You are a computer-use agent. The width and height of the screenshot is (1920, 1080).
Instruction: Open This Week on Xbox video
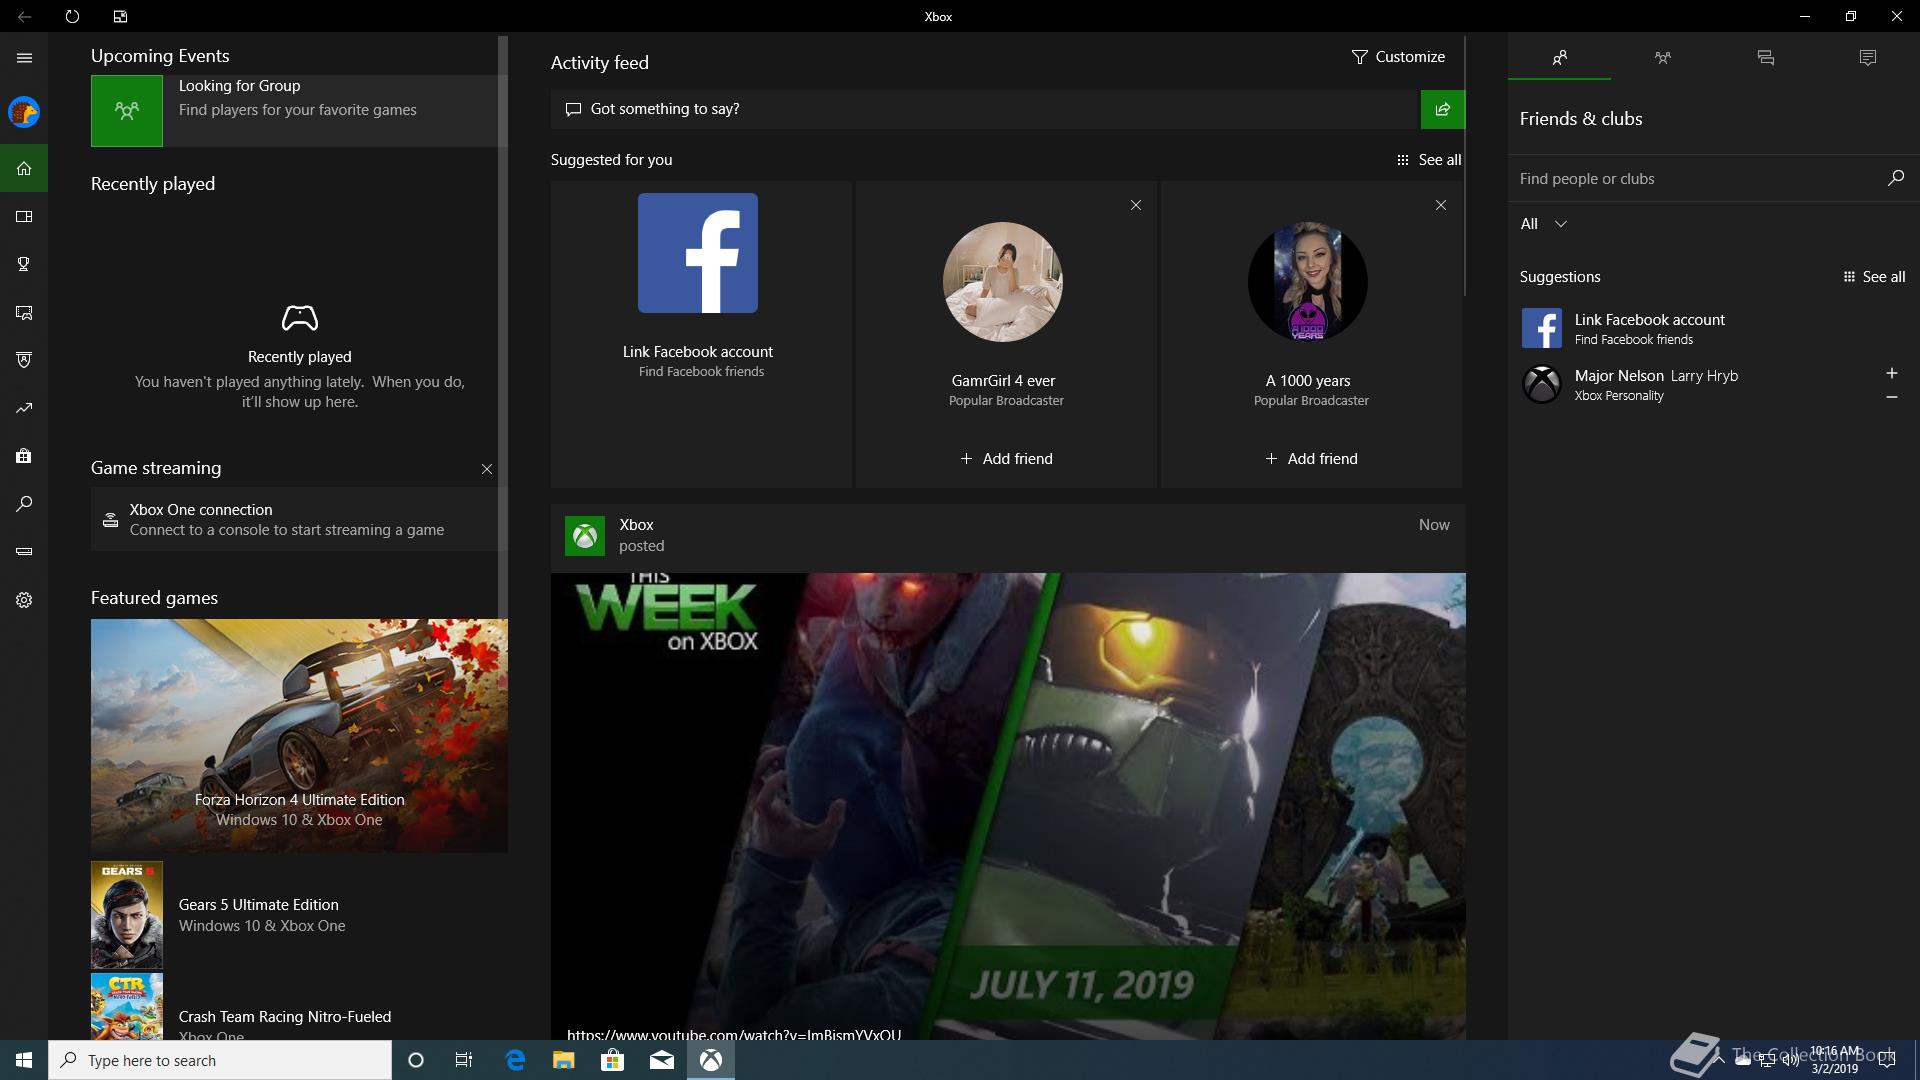pos(1008,806)
